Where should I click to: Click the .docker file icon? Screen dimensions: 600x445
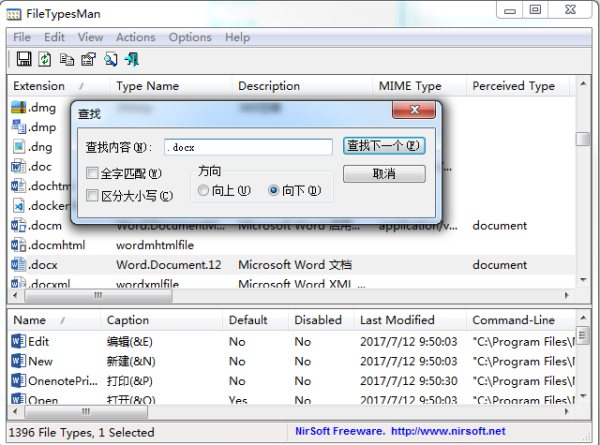pos(18,206)
